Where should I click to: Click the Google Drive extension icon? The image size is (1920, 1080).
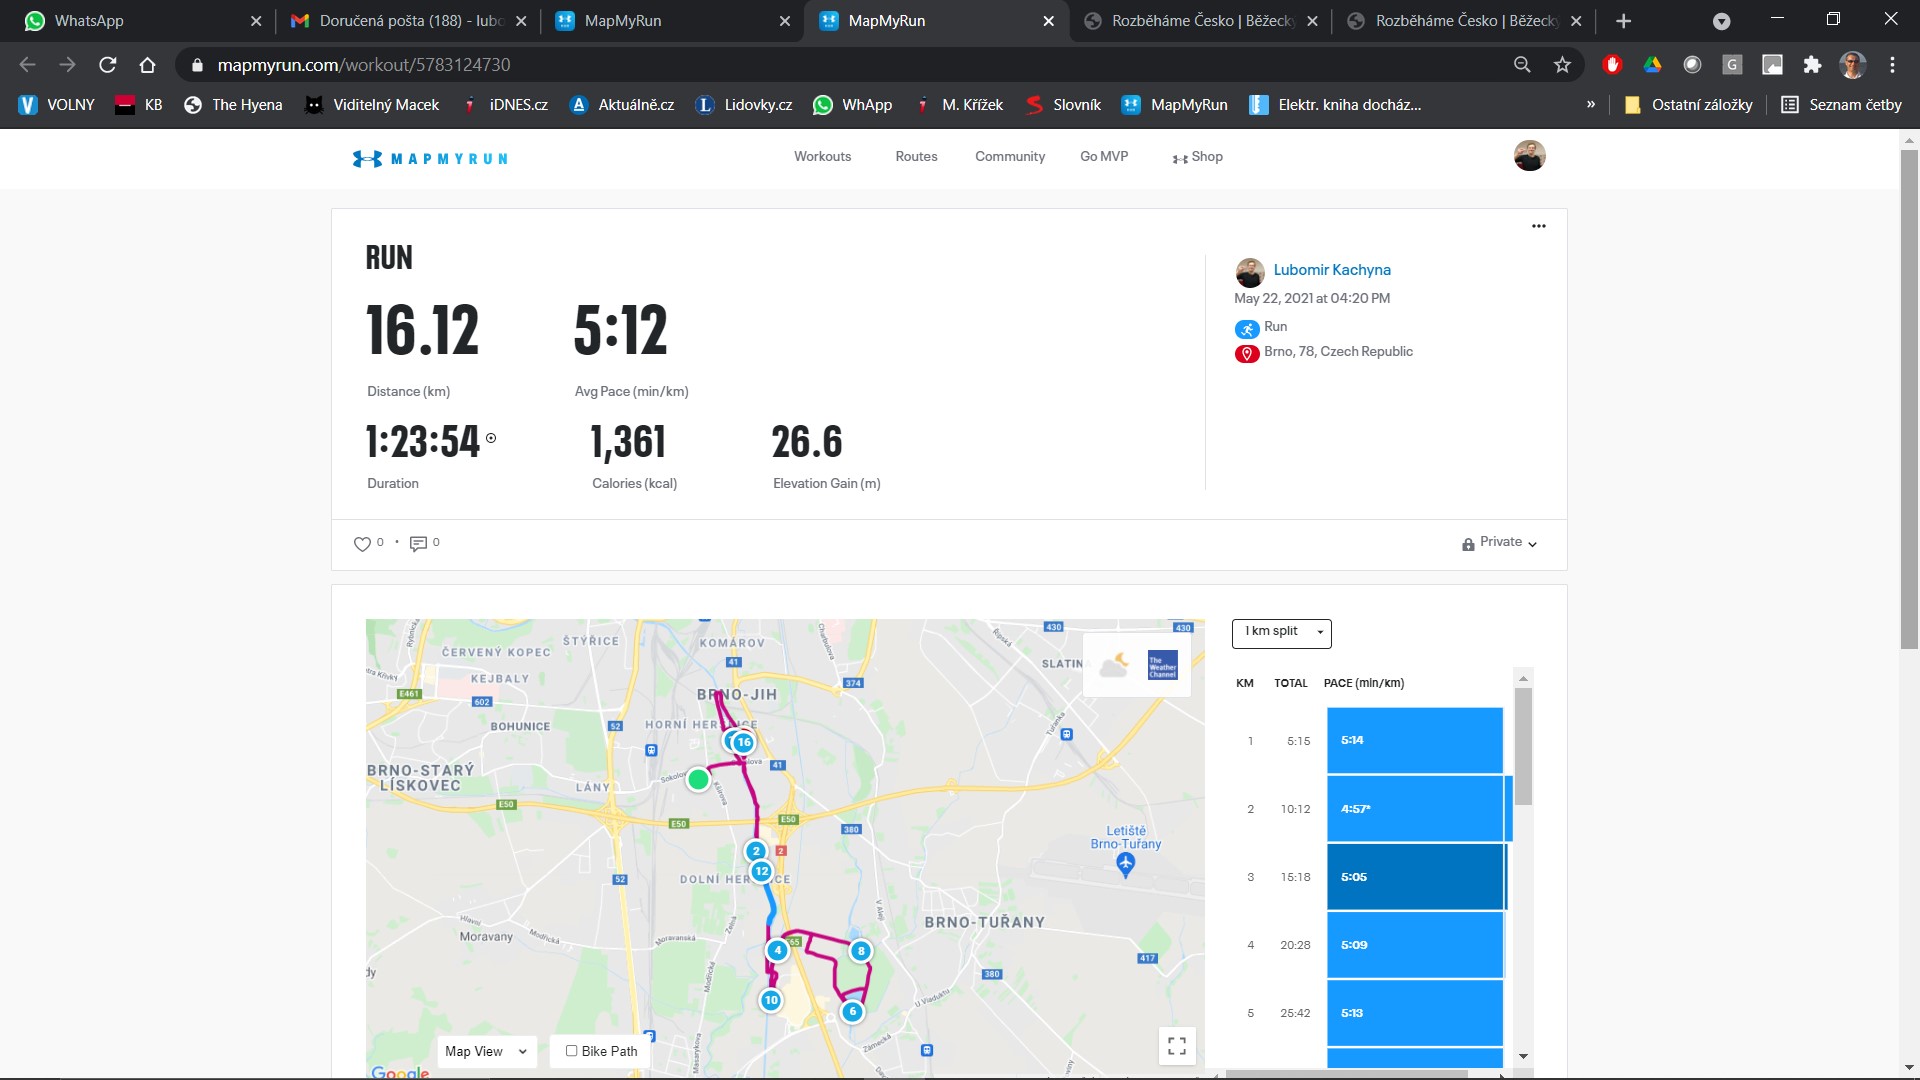click(1652, 65)
